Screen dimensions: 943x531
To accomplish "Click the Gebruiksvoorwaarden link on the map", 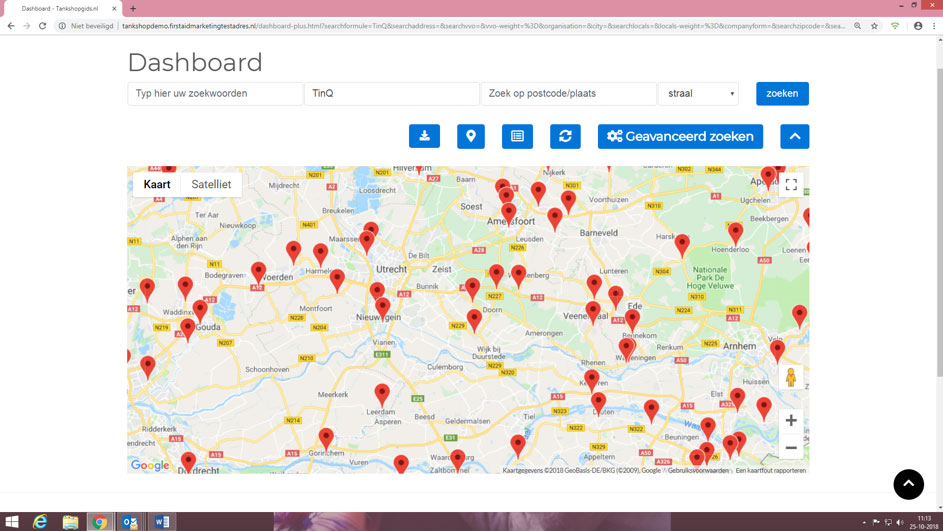I will [x=698, y=470].
